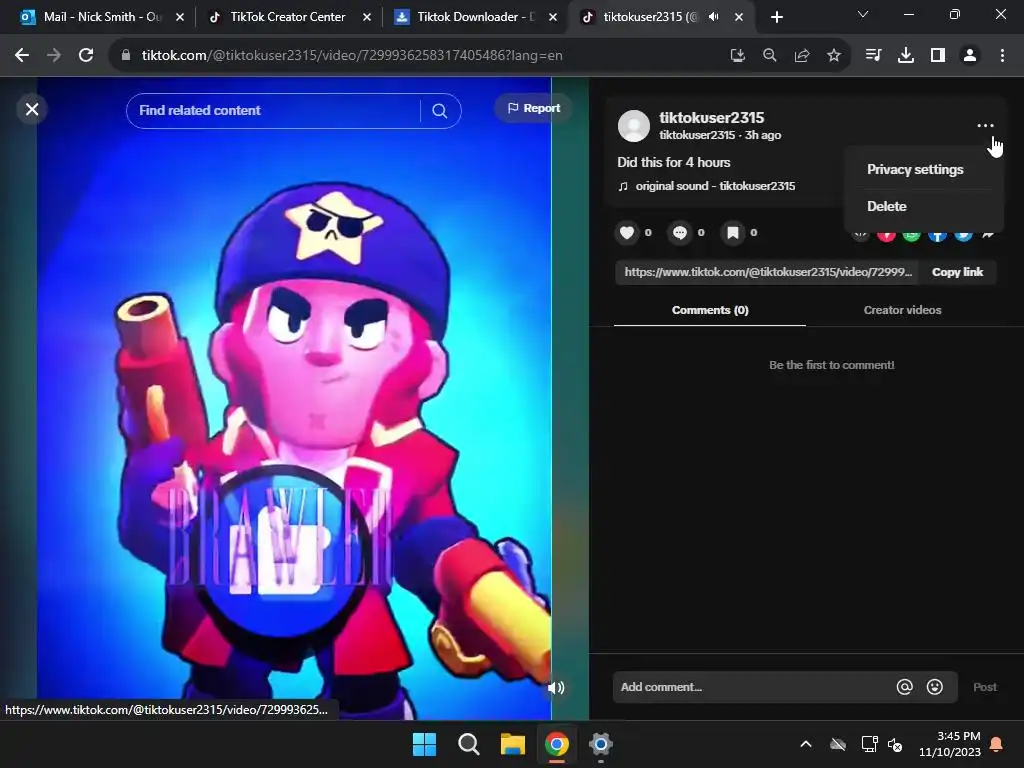Click the install app icon in address bar
Viewport: 1024px width, 768px height.
(737, 56)
